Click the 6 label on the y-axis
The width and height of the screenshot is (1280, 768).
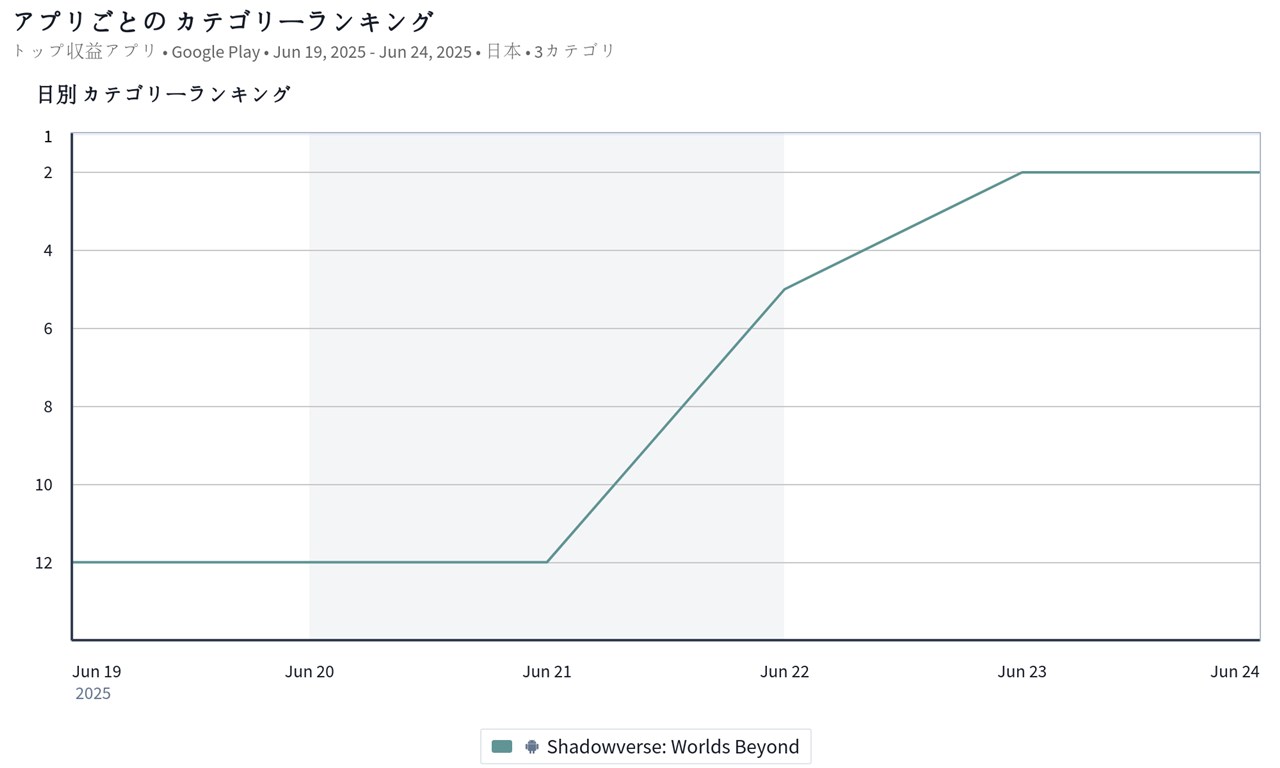[x=48, y=328]
